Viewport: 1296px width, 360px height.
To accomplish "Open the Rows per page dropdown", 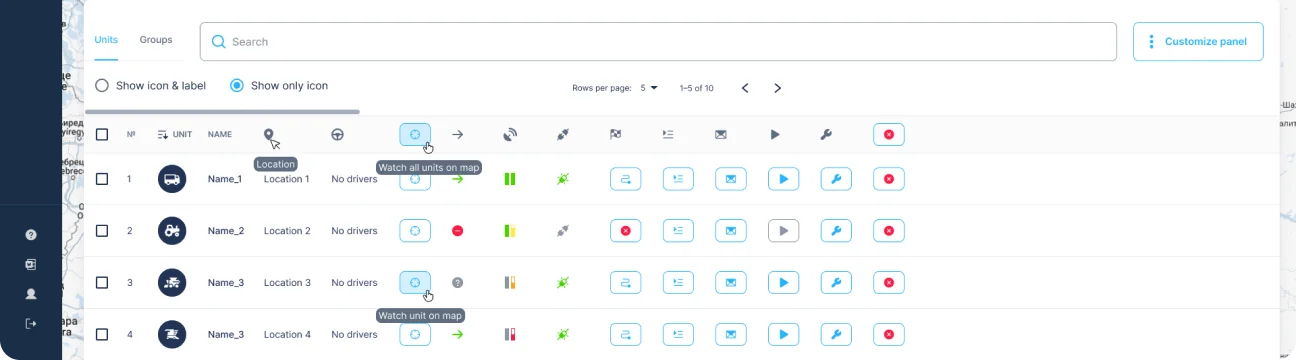I will pos(649,88).
